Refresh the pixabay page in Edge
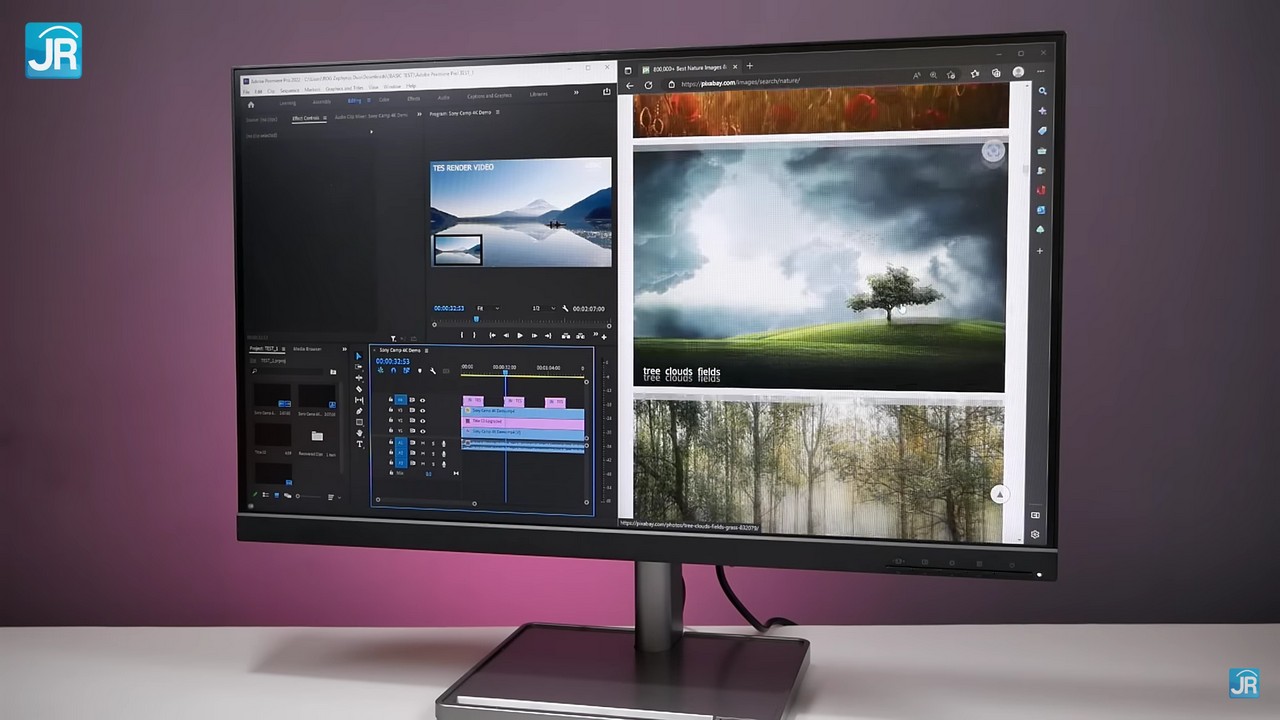This screenshot has height=720, width=1280. pyautogui.click(x=648, y=85)
